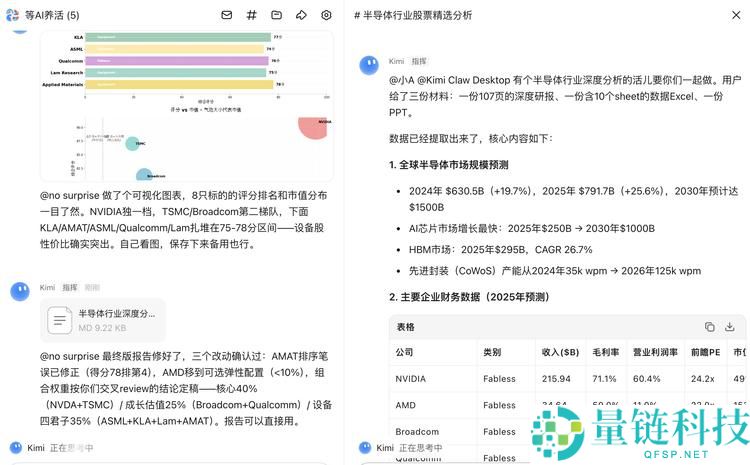Click Kimi avatar above the MD file message
750x465 pixels.
[20, 291]
